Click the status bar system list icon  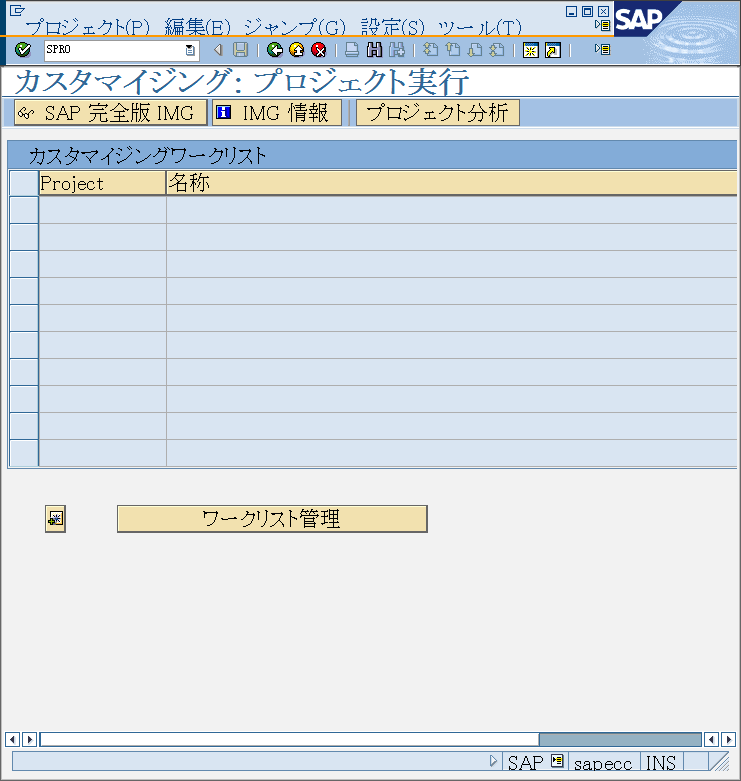pos(557,761)
